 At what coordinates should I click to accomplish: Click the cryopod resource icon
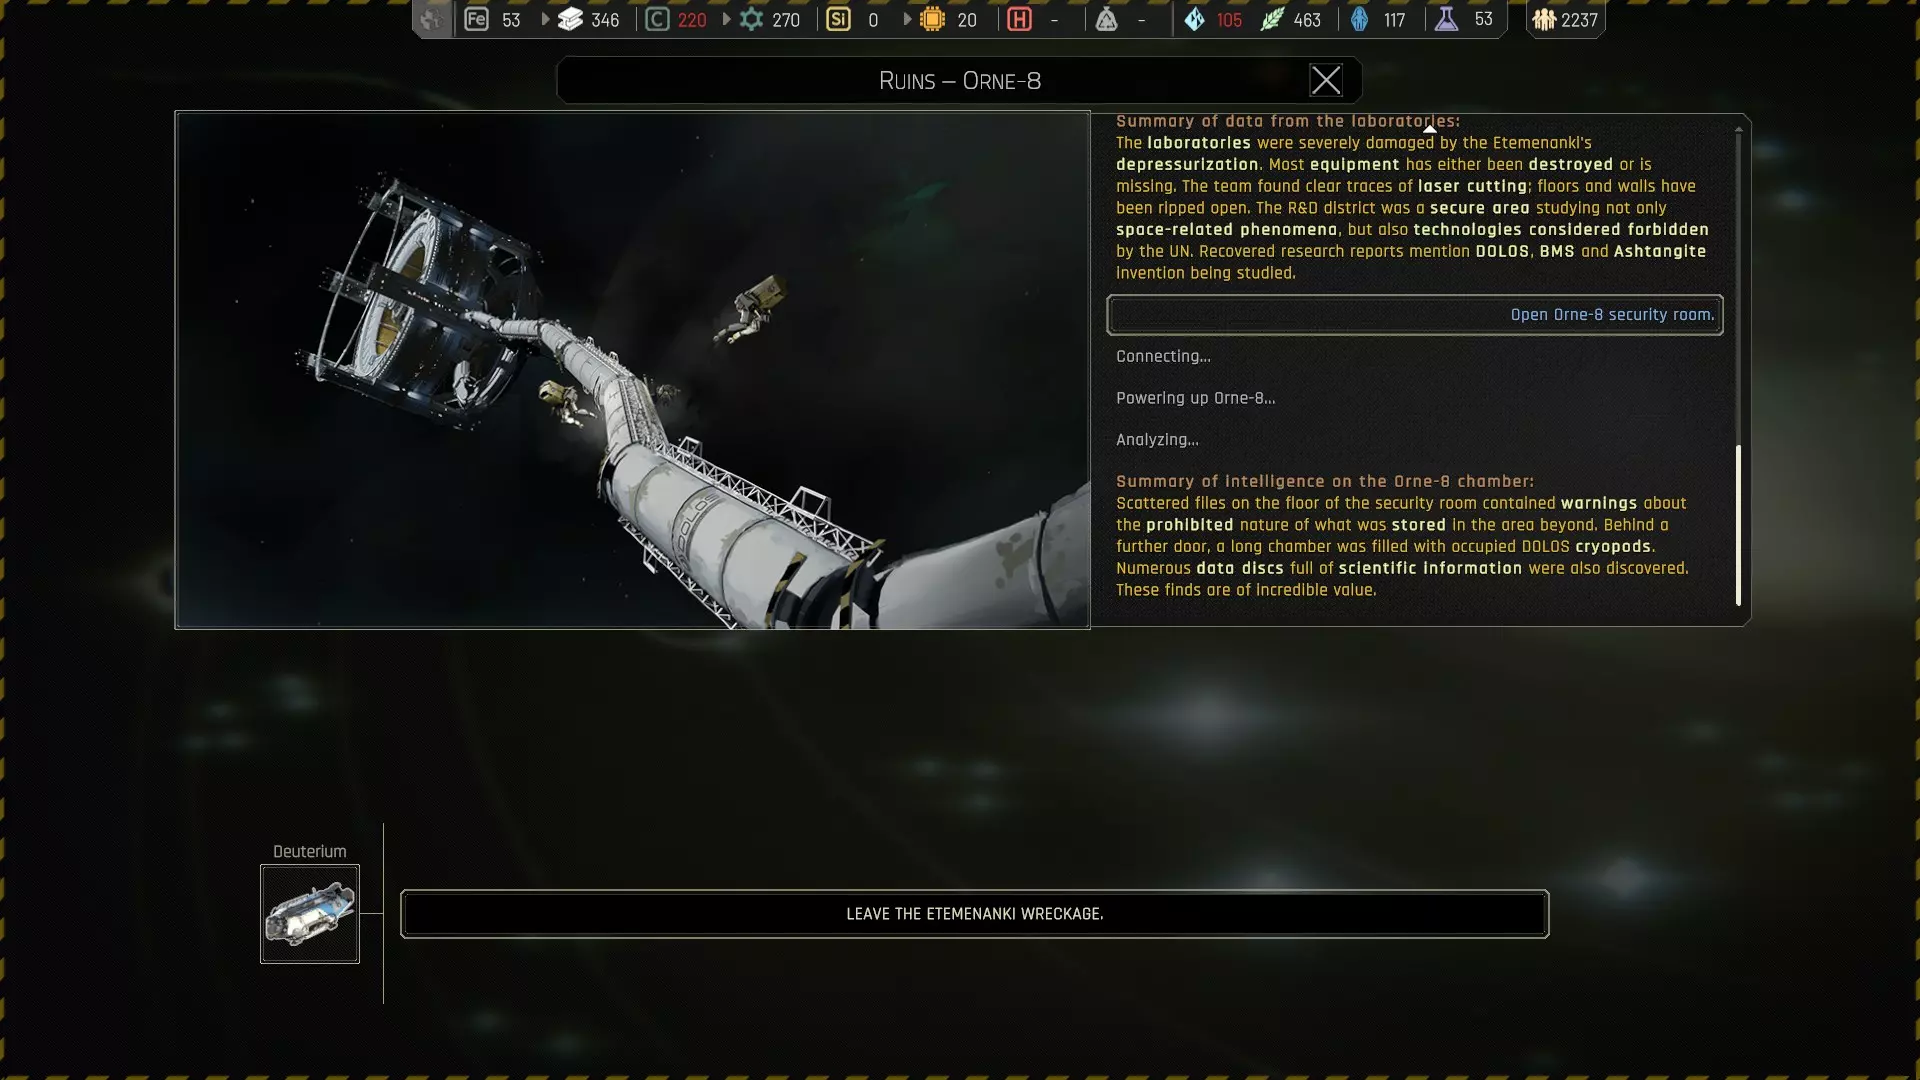(1359, 19)
